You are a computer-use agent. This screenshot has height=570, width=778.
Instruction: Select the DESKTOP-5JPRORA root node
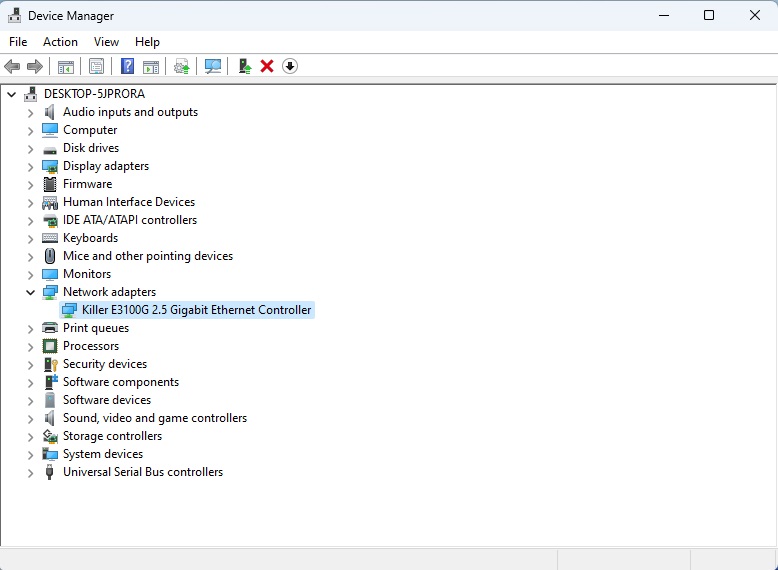pyautogui.click(x=94, y=94)
